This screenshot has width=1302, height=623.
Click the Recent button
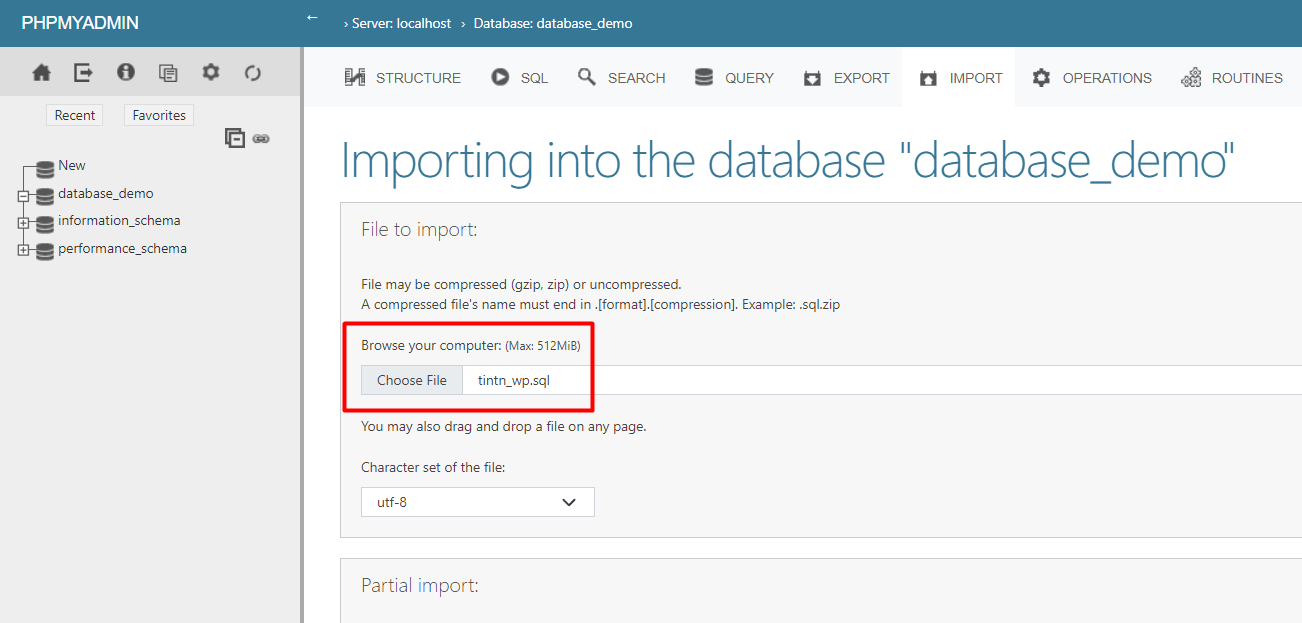[x=75, y=115]
